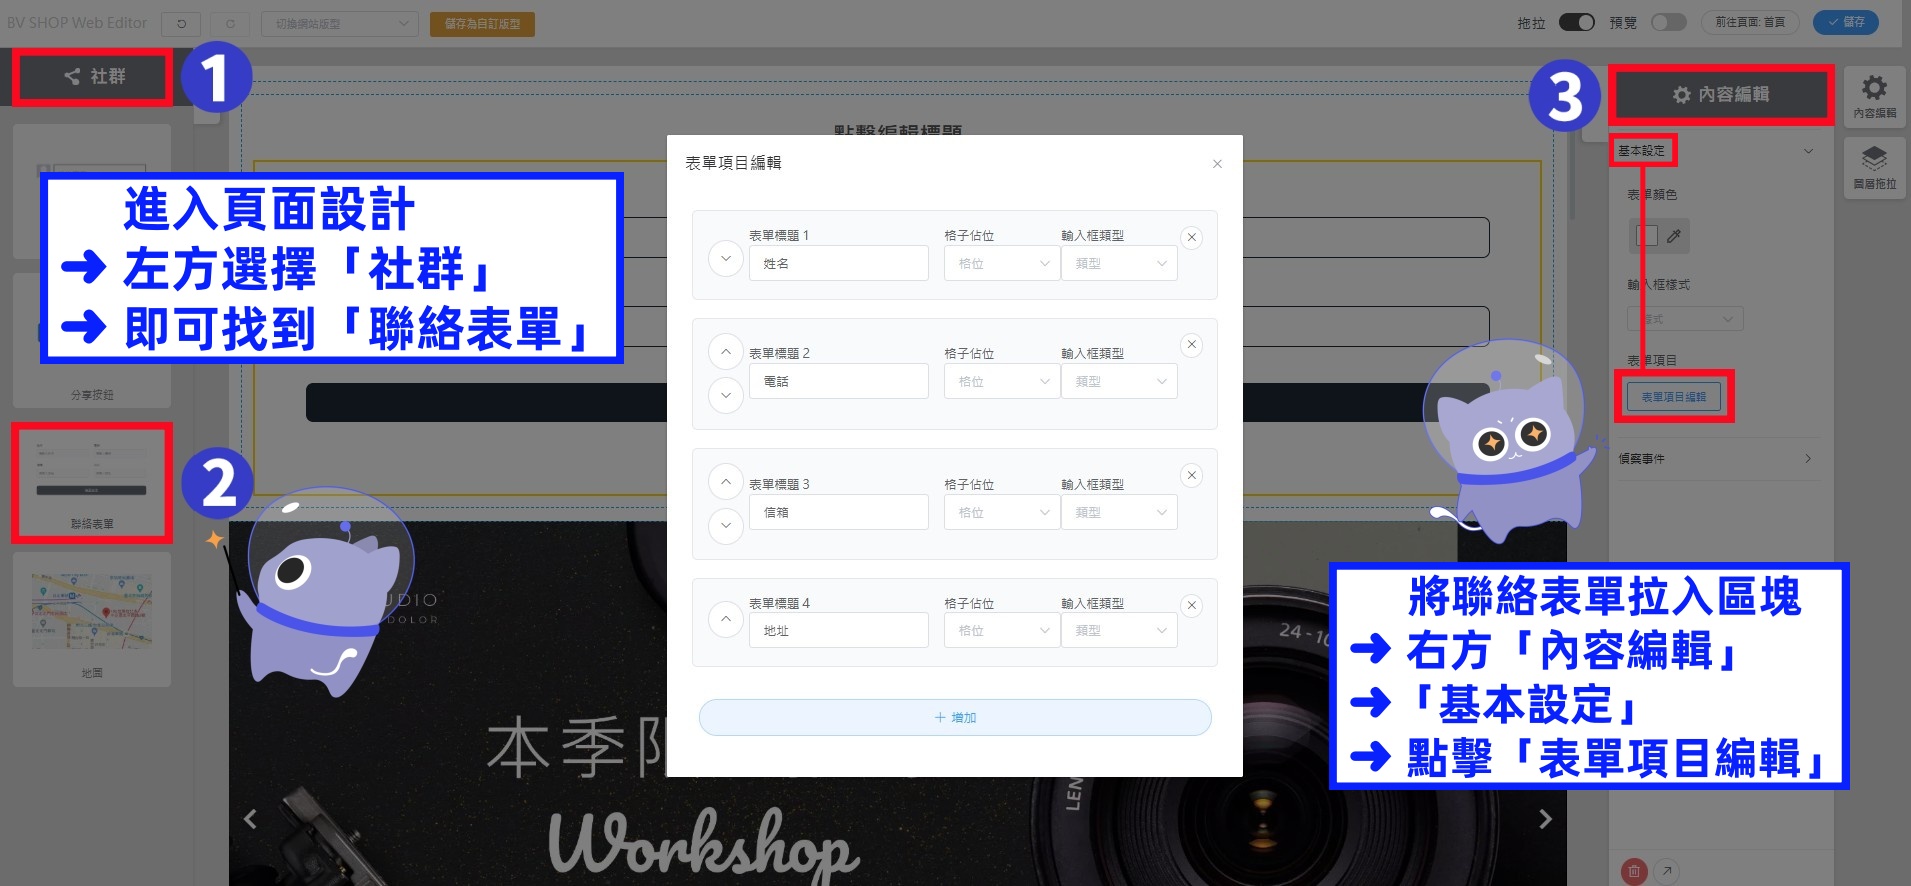Open 格子佔位 dropdown for 表單標題 1
The width and height of the screenshot is (1911, 886).
point(1002,263)
